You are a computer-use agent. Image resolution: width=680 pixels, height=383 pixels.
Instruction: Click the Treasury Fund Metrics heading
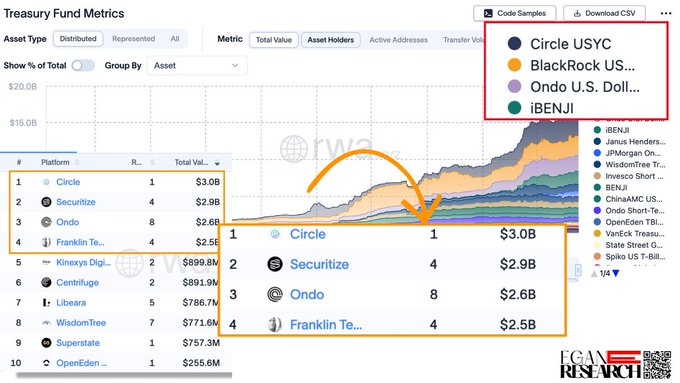64,13
